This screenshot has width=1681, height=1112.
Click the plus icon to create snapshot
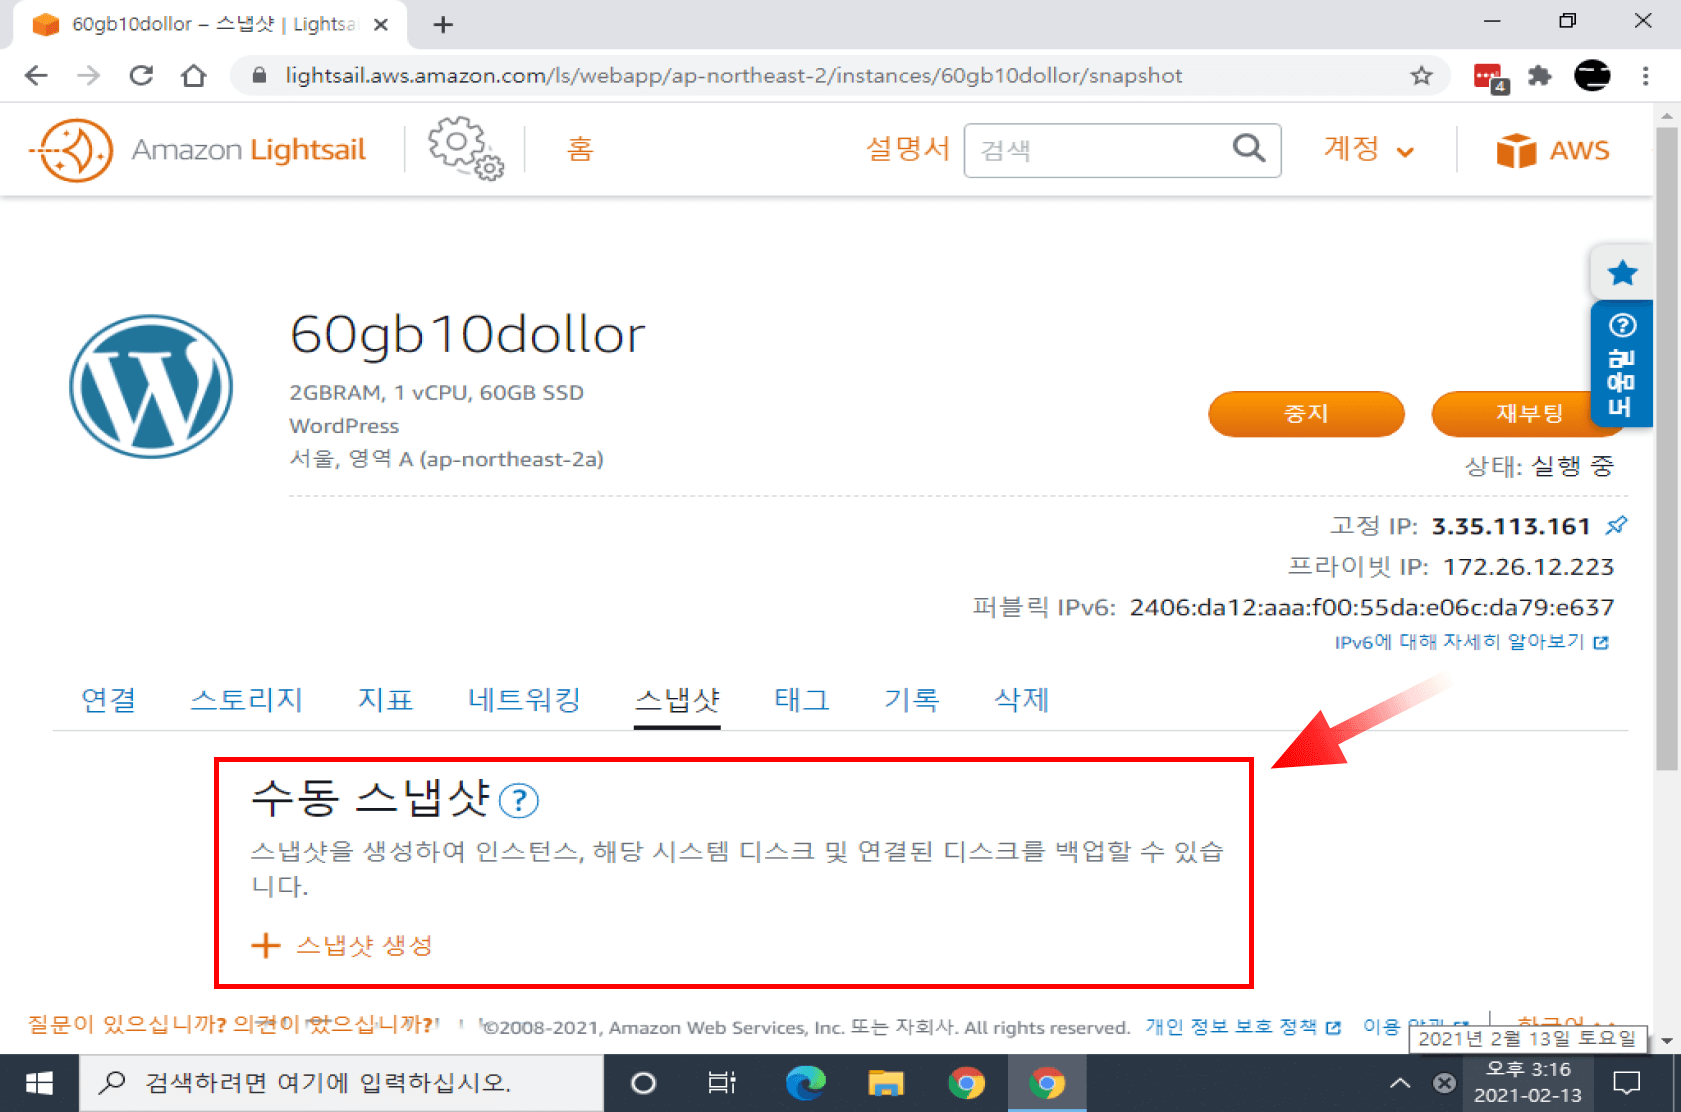(265, 945)
